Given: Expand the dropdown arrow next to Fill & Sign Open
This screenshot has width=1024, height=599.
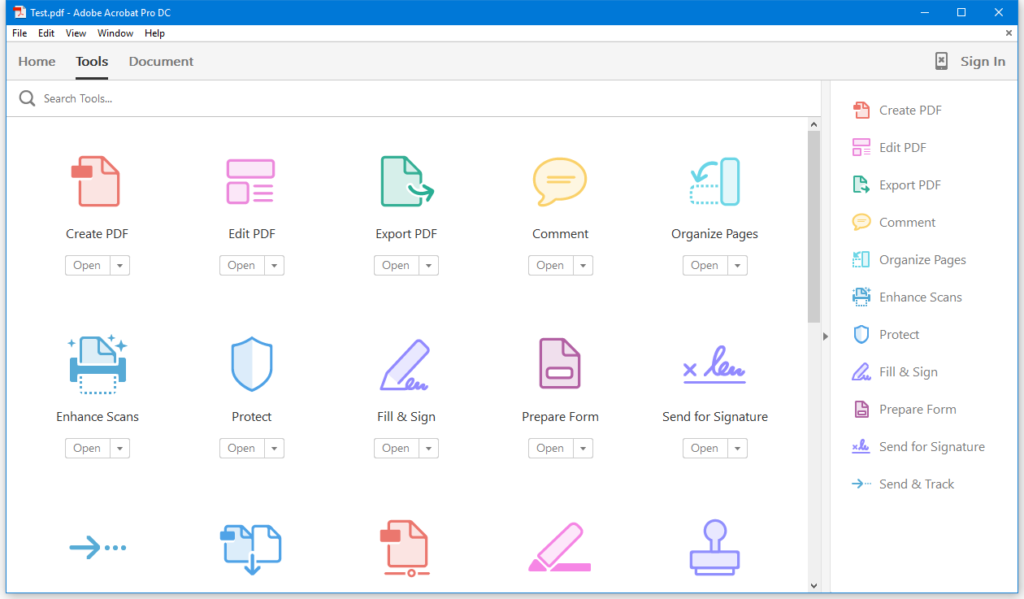Looking at the screenshot, I should 428,448.
